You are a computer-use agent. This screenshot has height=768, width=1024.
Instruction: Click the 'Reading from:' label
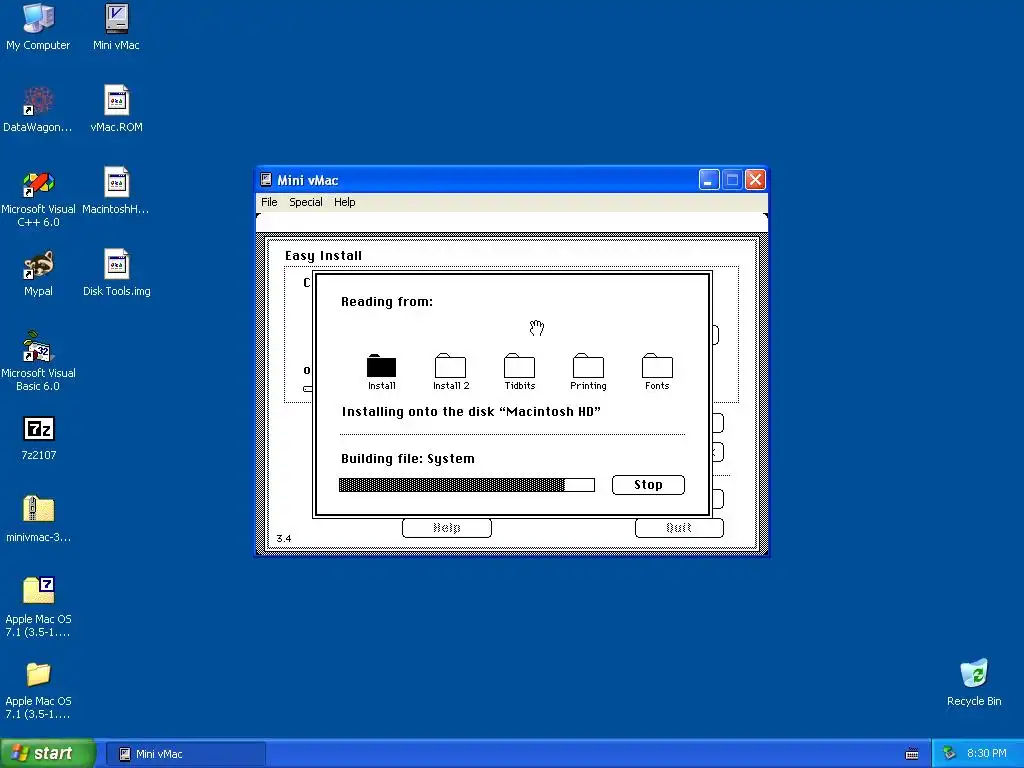click(x=387, y=302)
